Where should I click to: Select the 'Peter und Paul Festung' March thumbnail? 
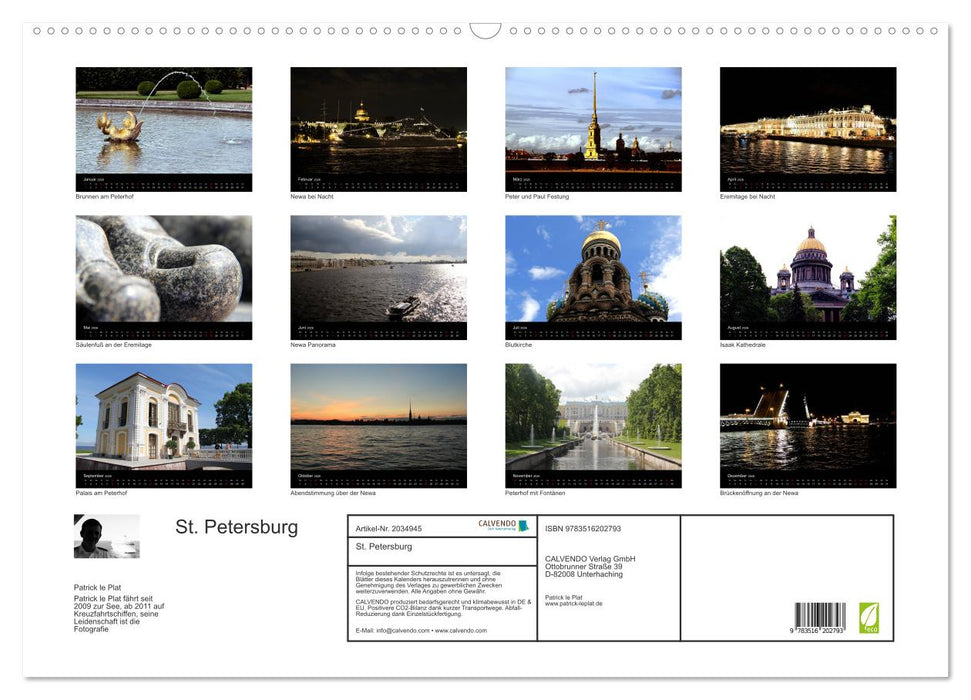(x=593, y=128)
